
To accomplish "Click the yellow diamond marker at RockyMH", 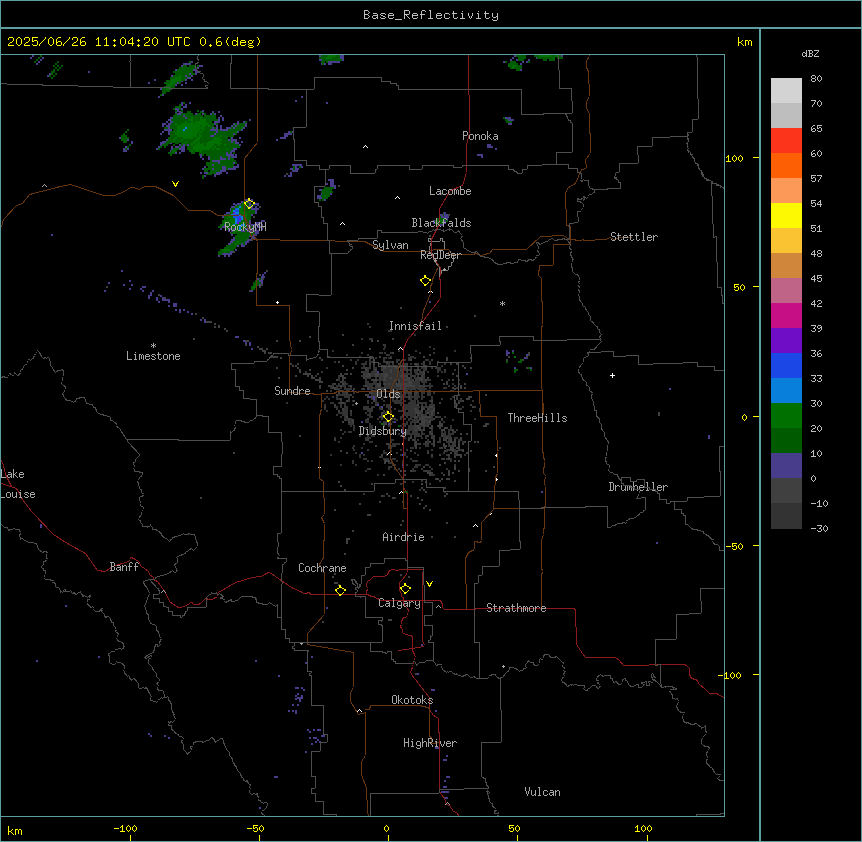I will 249,204.
